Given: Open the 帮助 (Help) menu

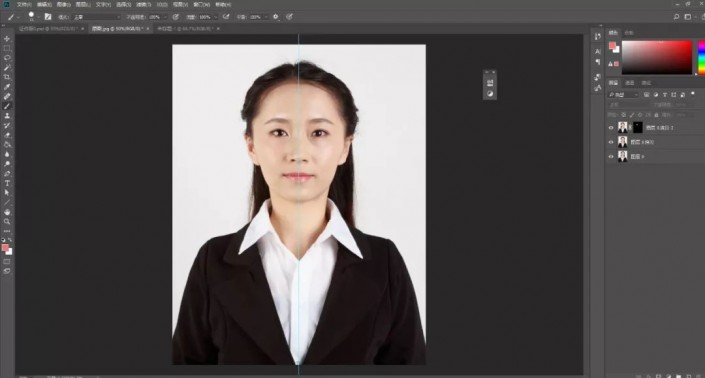Looking at the screenshot, I should (x=223, y=4).
